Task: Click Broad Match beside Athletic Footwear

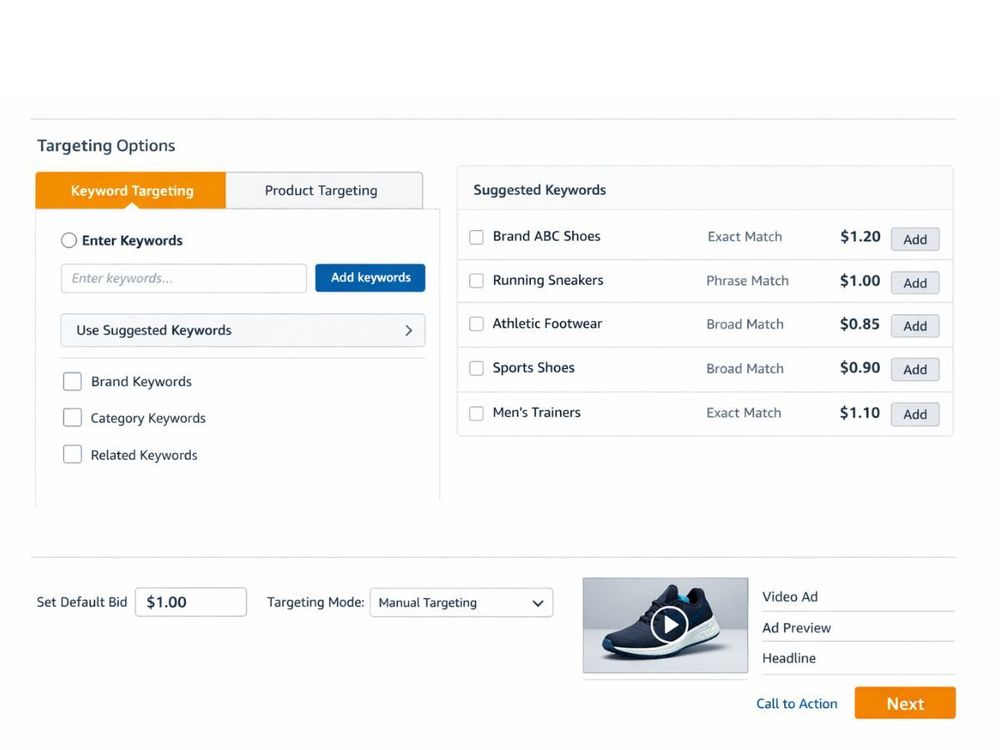Action: point(745,324)
